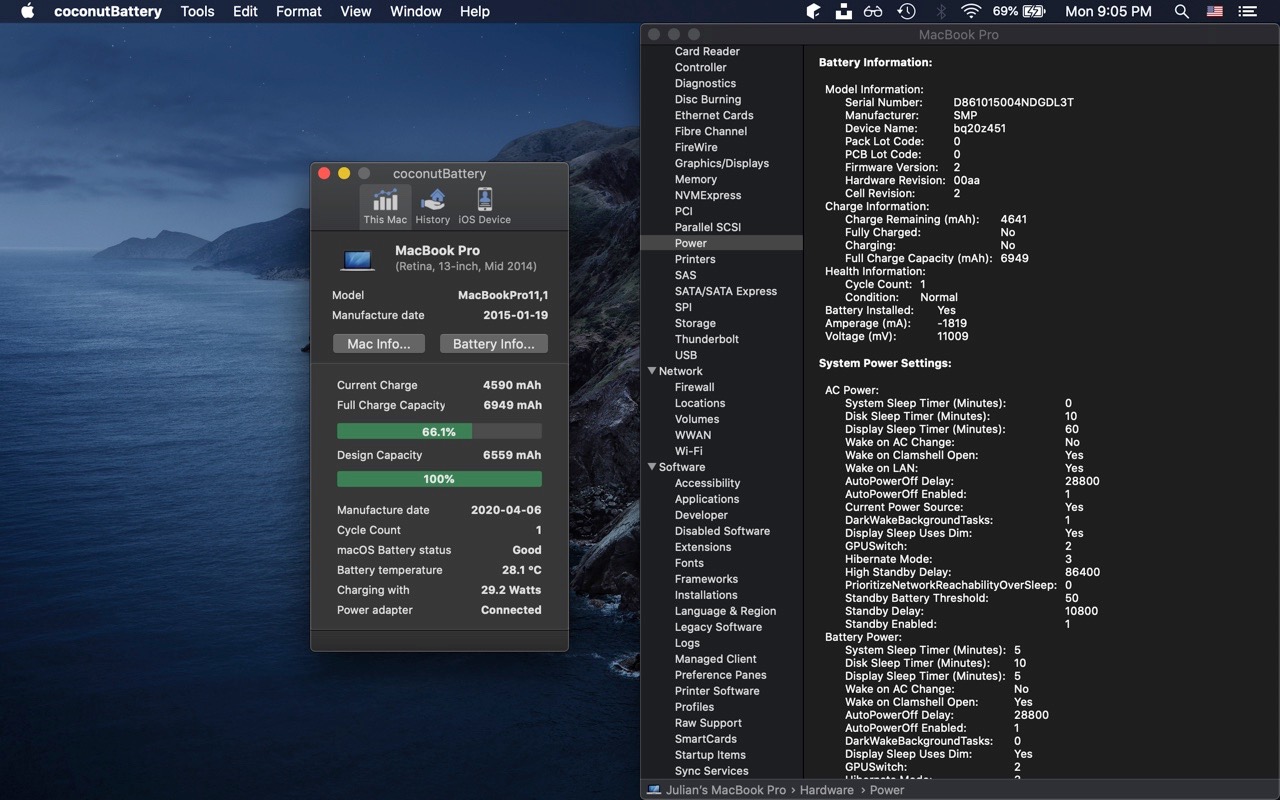
Task: Select Graphics/Displays in the sidebar
Action: tap(721, 163)
